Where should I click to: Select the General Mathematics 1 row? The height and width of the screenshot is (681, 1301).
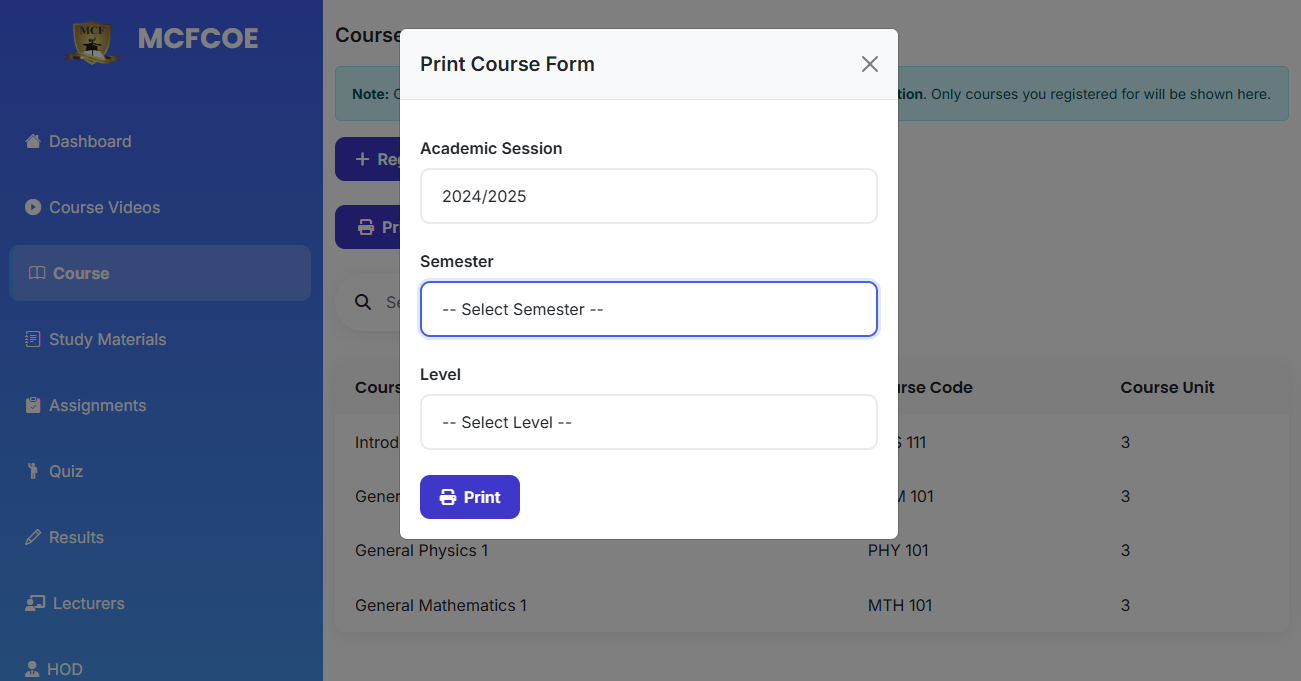point(440,605)
